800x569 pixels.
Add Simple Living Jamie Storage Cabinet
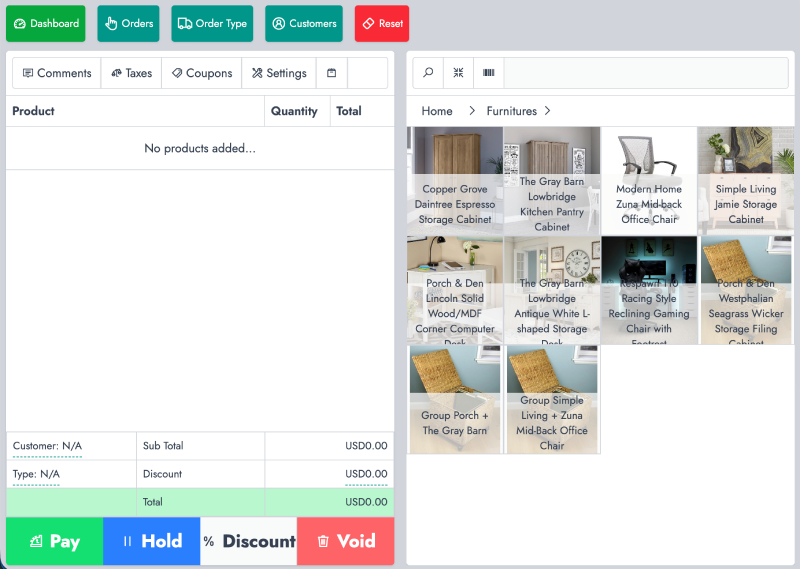pos(746,181)
